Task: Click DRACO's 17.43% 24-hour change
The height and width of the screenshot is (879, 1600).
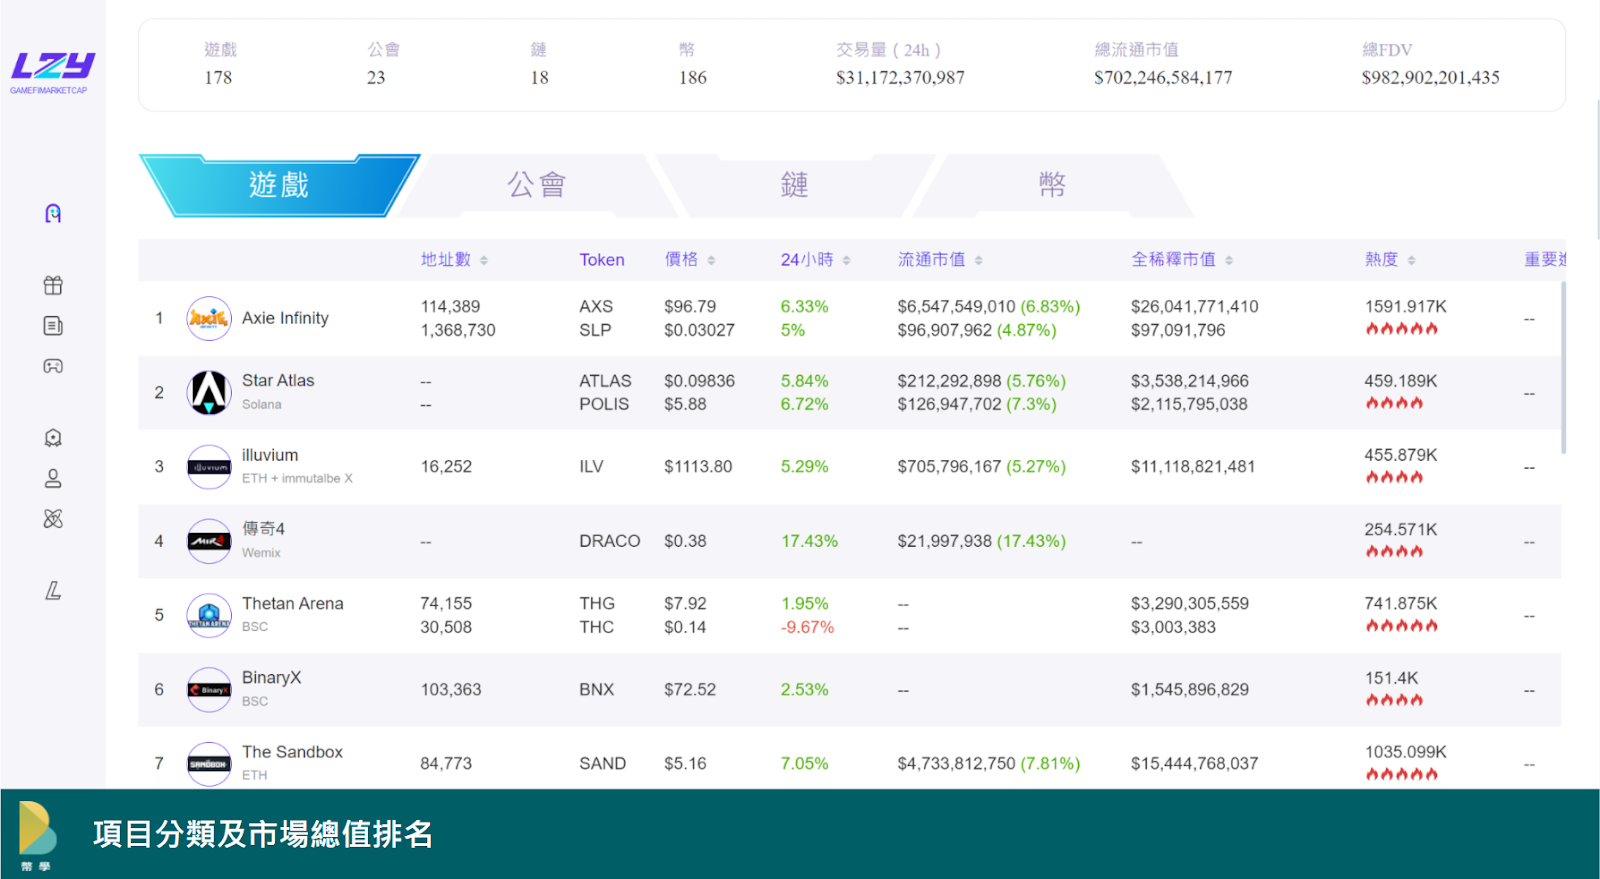Action: click(809, 541)
